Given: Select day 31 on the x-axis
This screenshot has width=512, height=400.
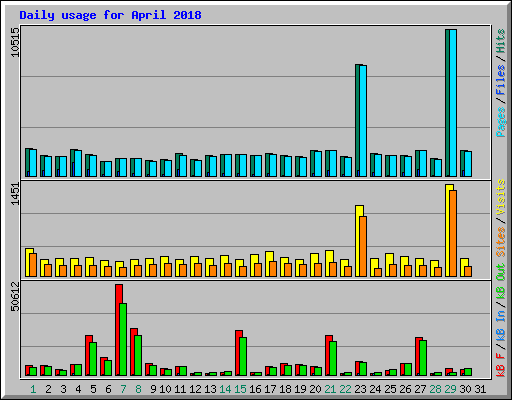Looking at the screenshot, I should coord(480,389).
